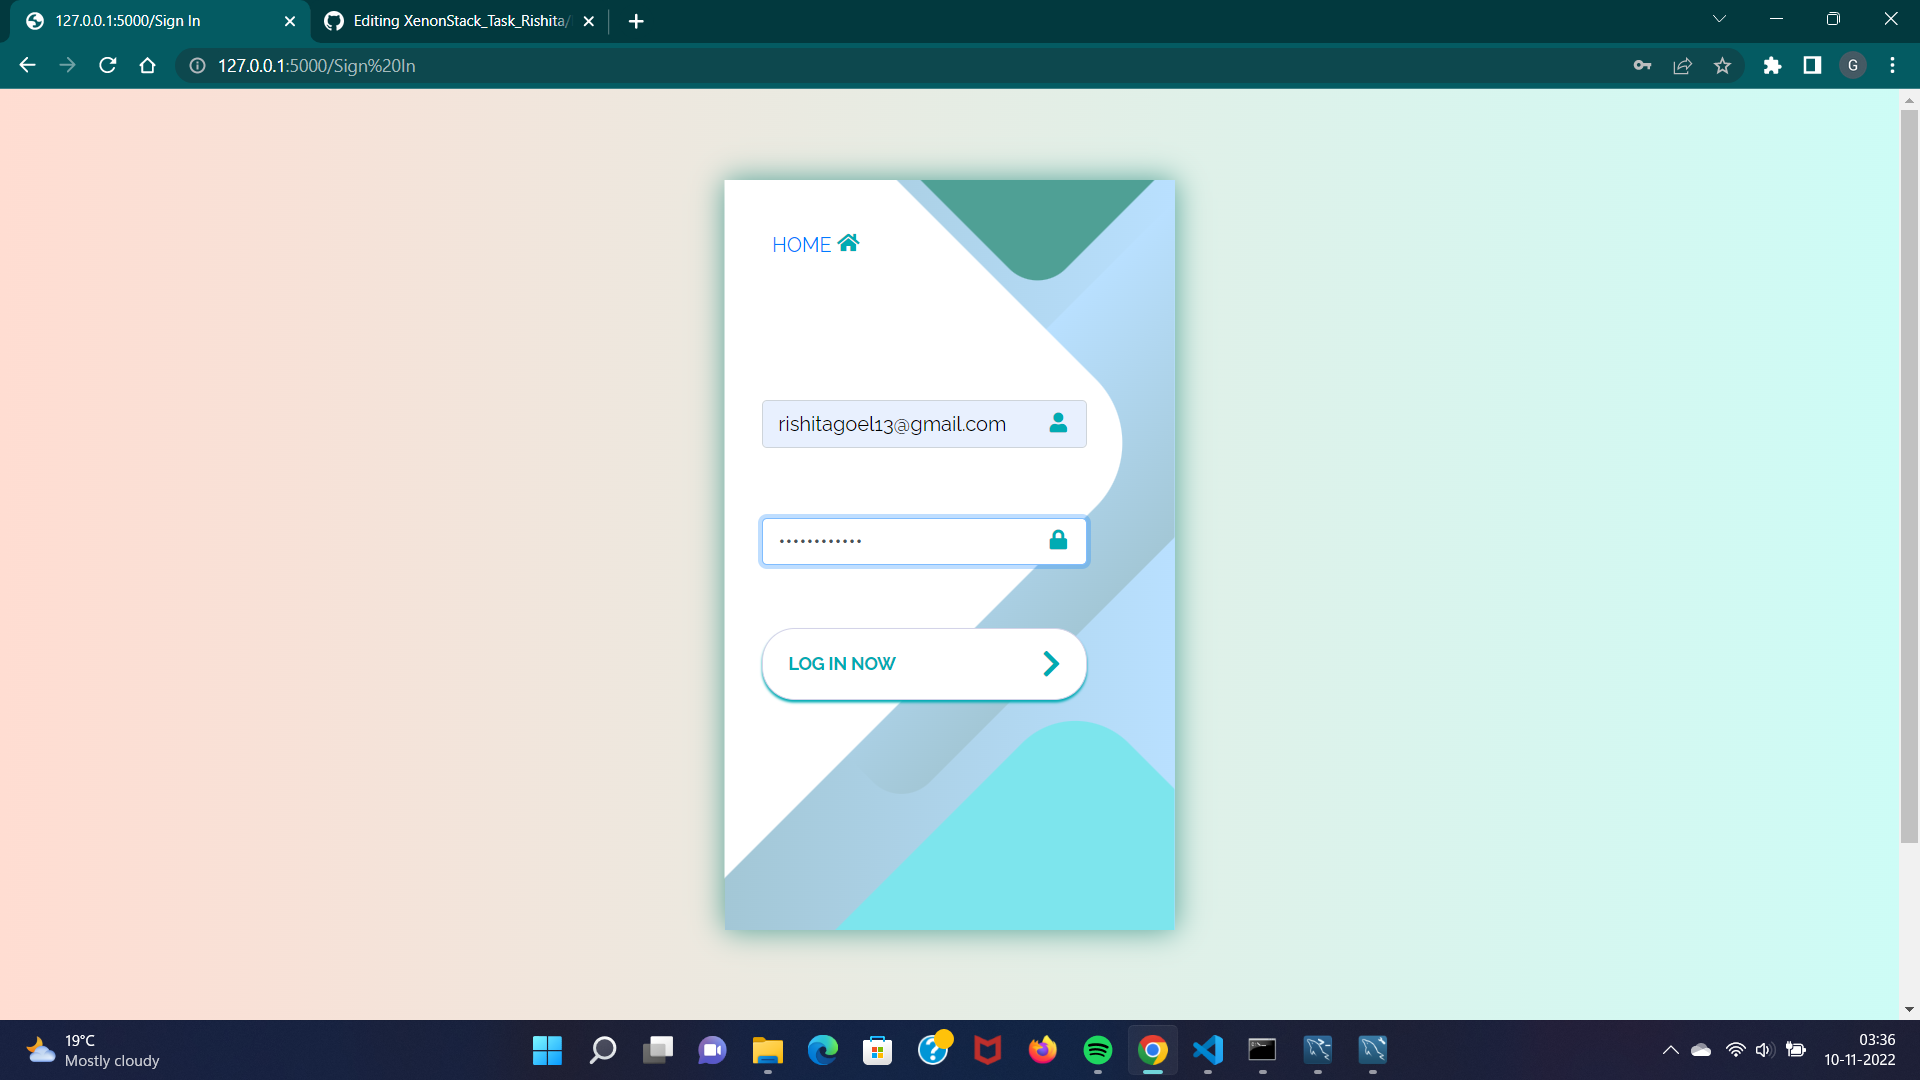Click the share icon in the browser toolbar

tap(1683, 65)
